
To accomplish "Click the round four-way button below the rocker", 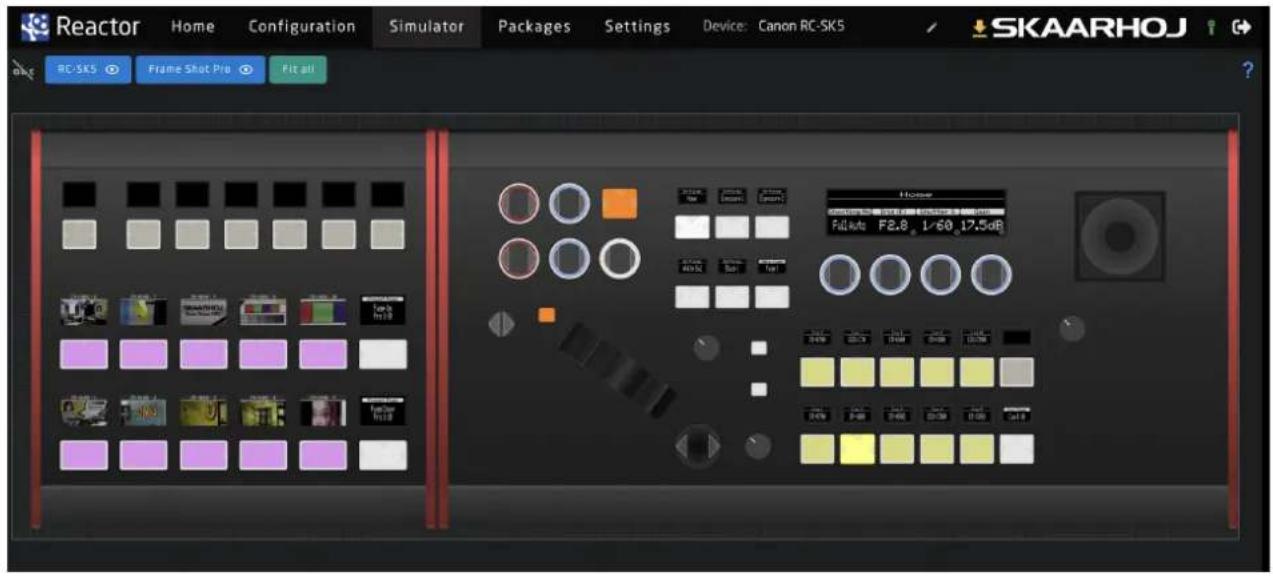I will tap(697, 446).
